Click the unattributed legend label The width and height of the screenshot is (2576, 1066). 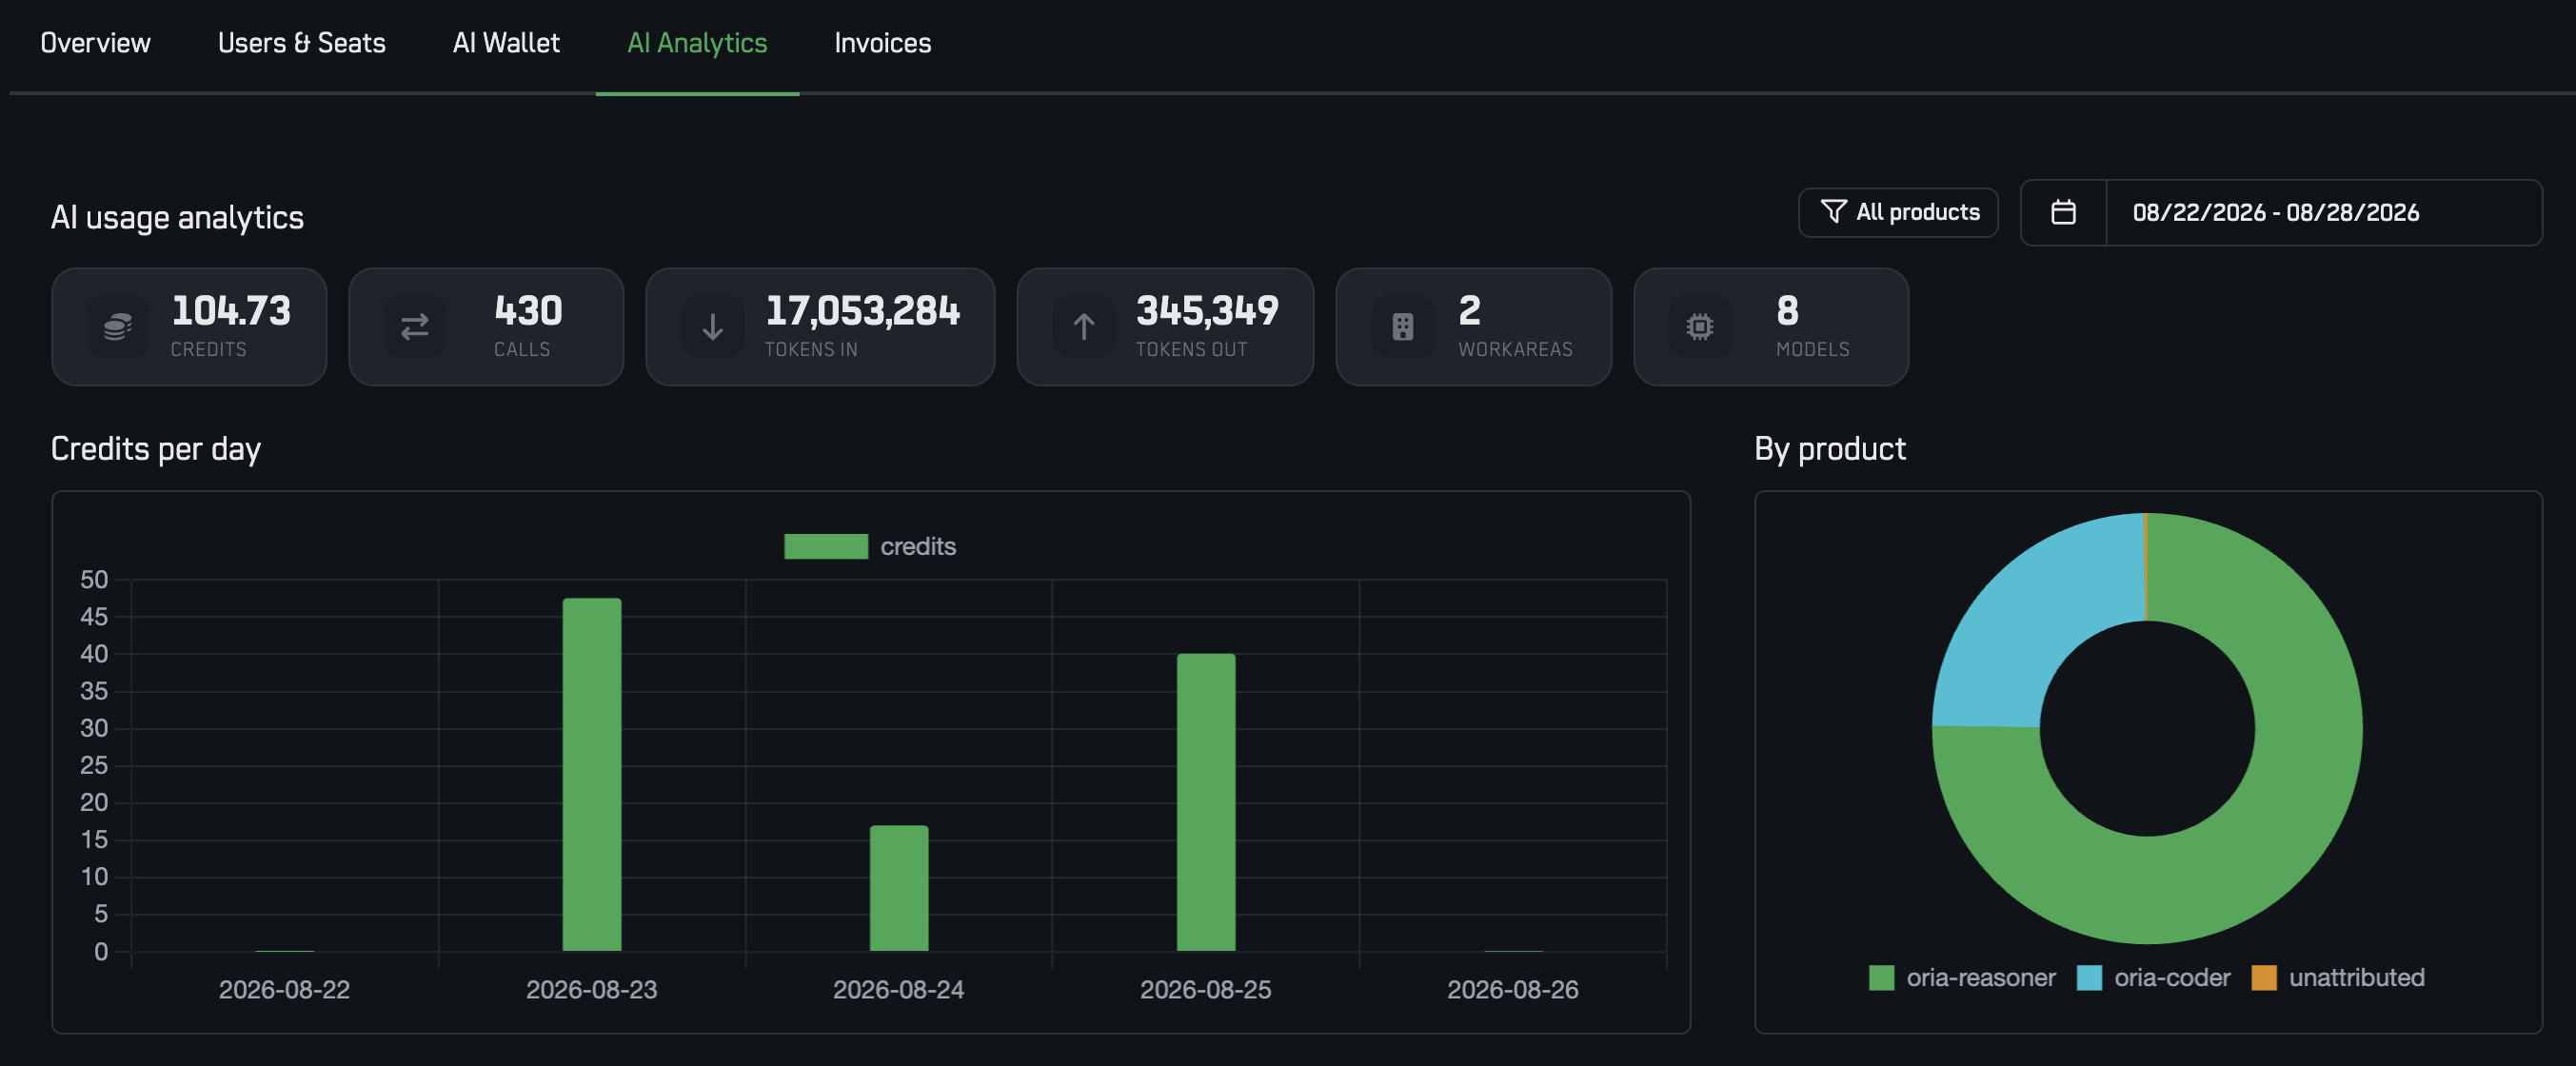2357,977
